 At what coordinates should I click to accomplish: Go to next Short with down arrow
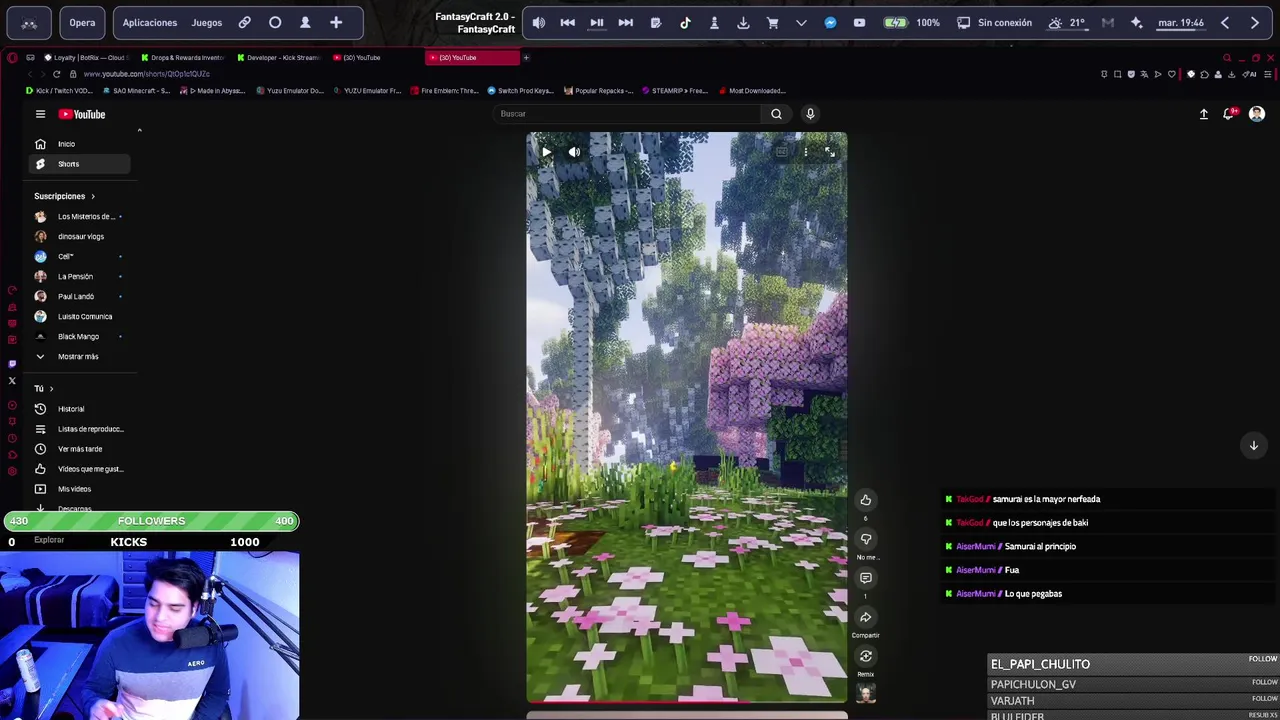[1253, 446]
